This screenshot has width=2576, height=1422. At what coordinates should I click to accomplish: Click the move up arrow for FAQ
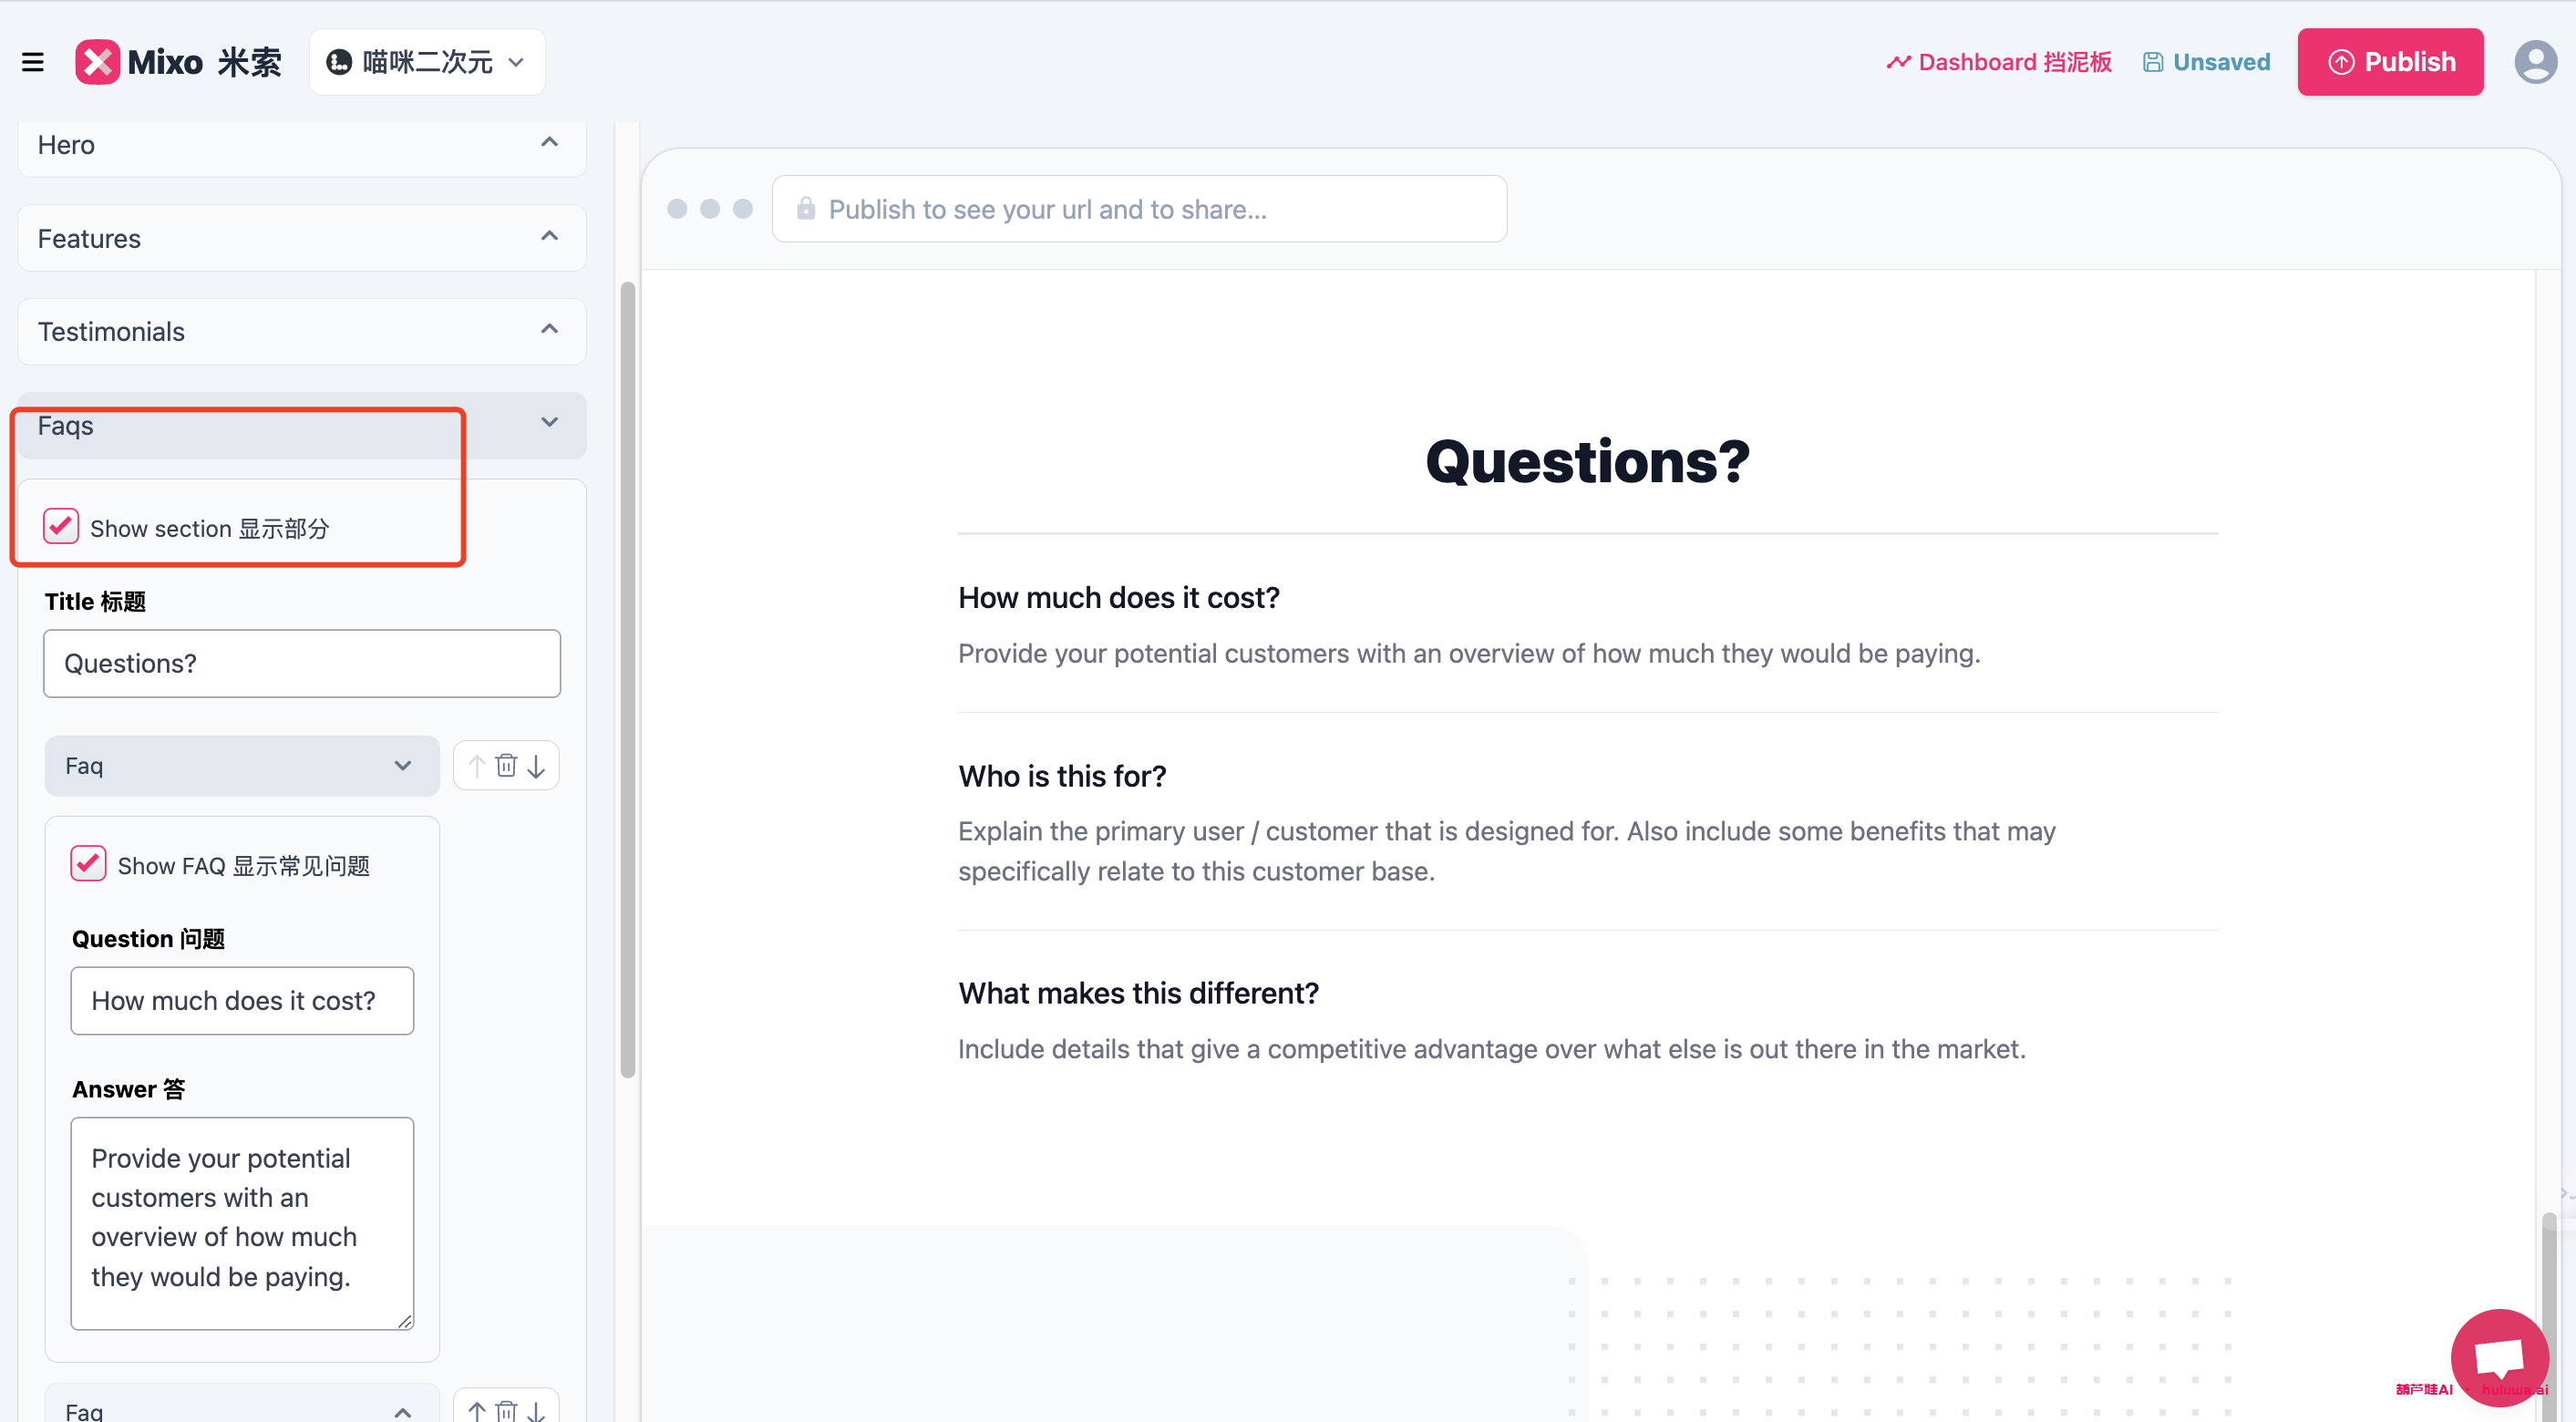coord(477,764)
